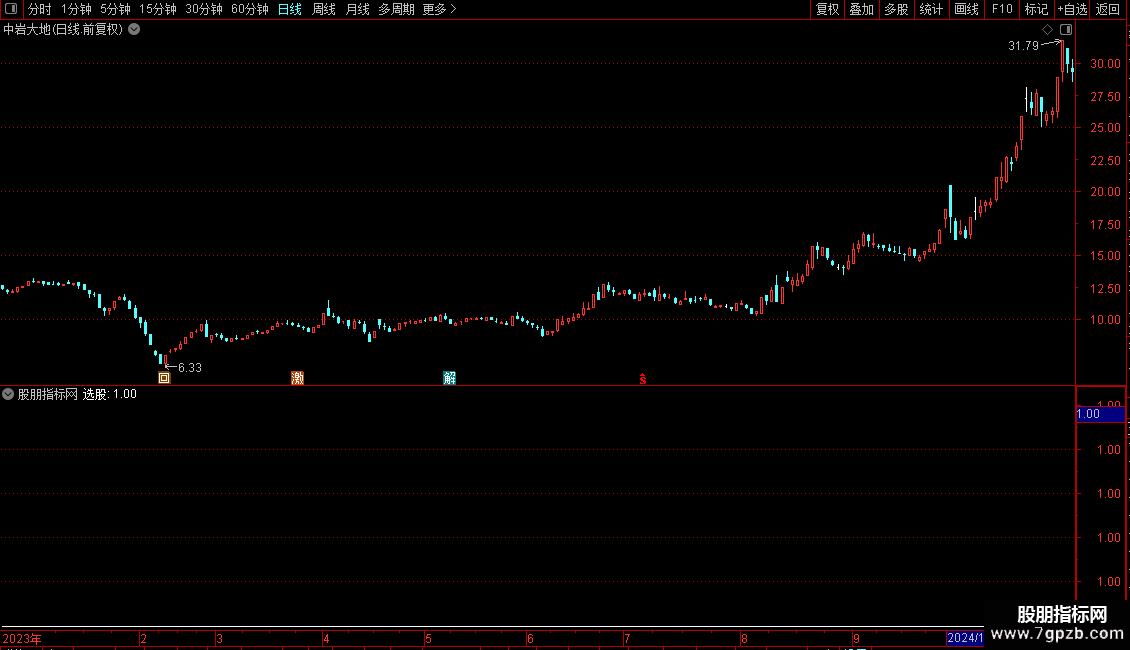Click the 10.00 price axis label
This screenshot has height=650, width=1130.
pos(1105,320)
